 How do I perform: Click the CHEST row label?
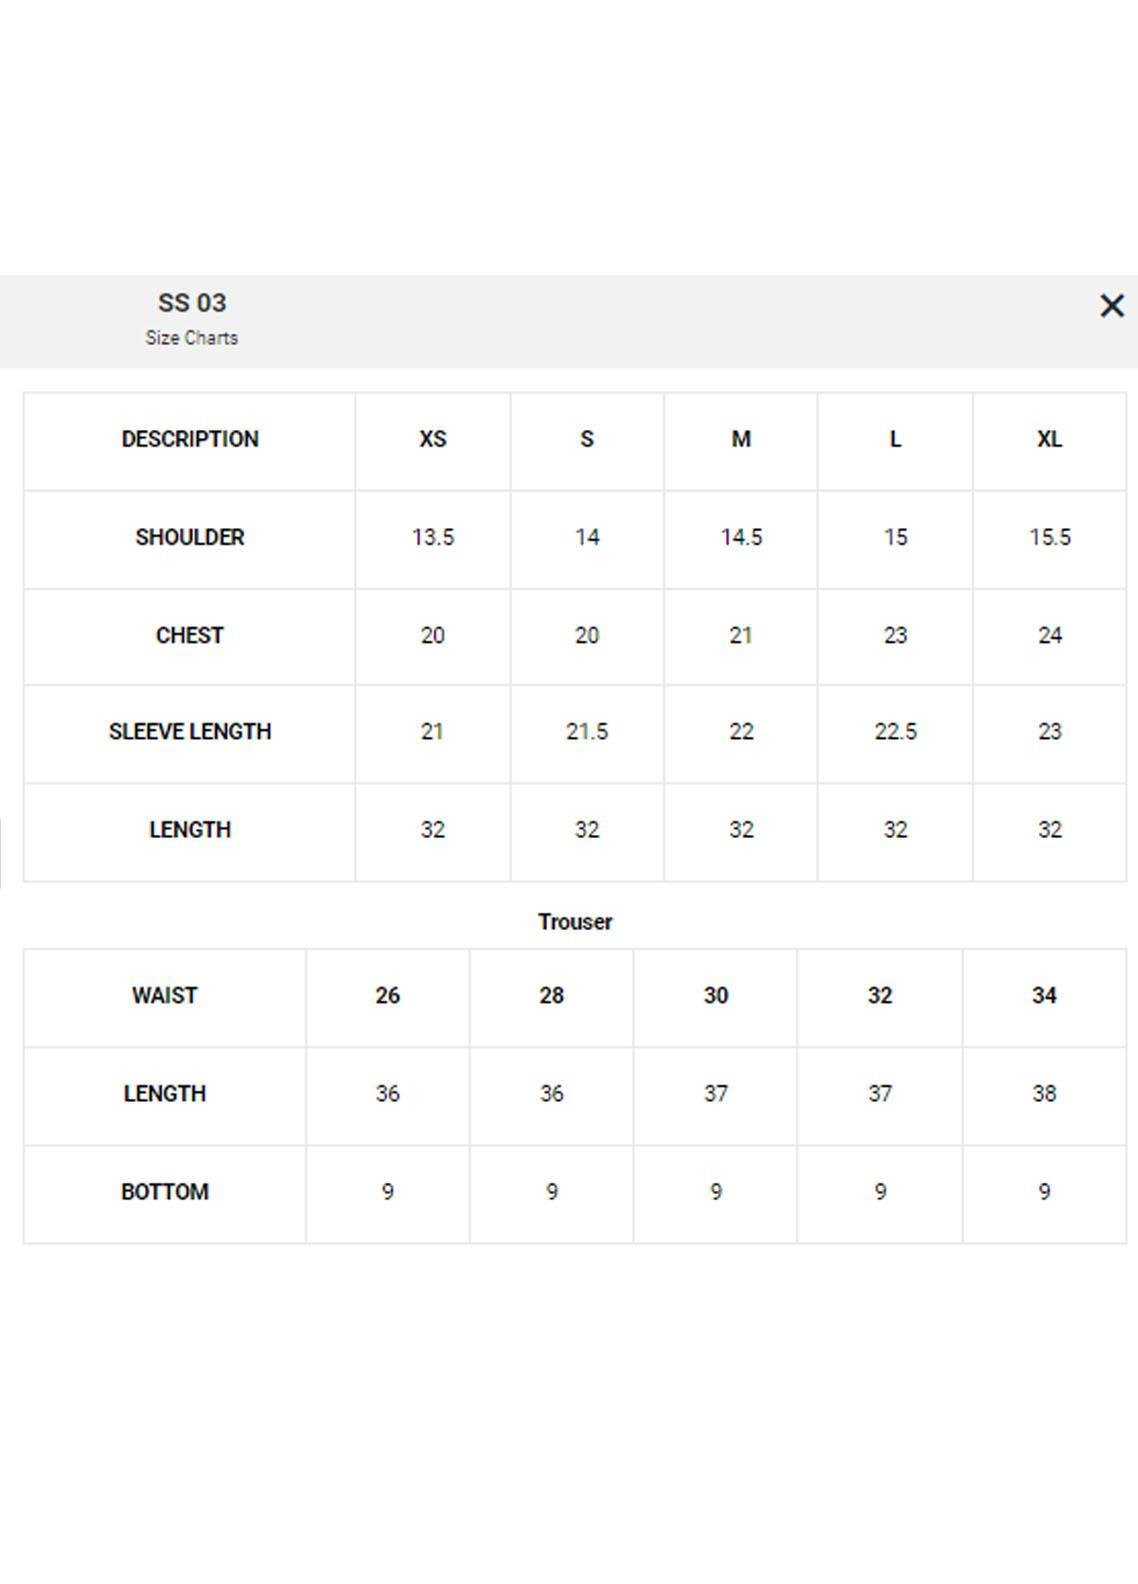[x=190, y=635]
